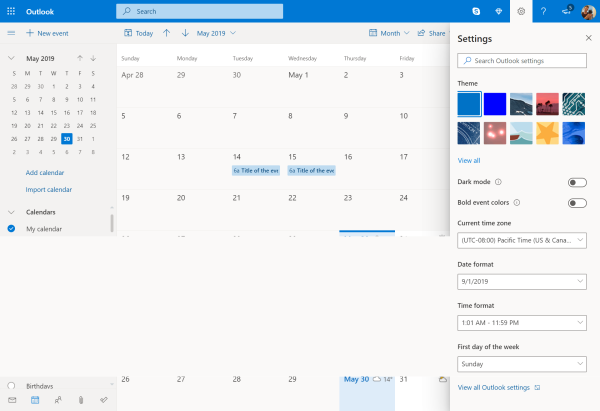Click the Search Outlook settings field
This screenshot has width=600, height=411.
coord(521,61)
